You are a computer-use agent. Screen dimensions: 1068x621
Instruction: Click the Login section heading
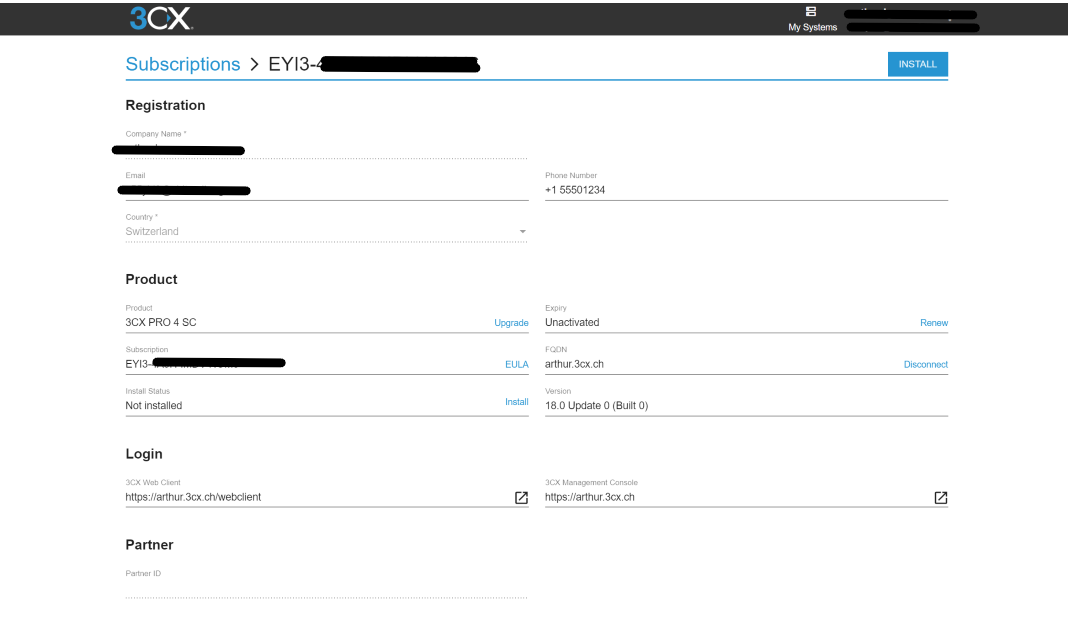(x=144, y=453)
